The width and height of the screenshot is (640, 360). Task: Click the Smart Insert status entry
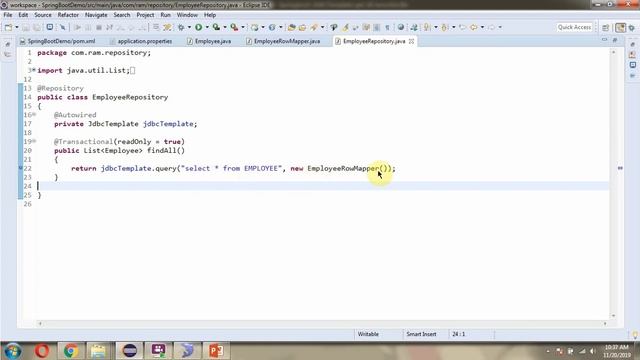click(x=421, y=334)
